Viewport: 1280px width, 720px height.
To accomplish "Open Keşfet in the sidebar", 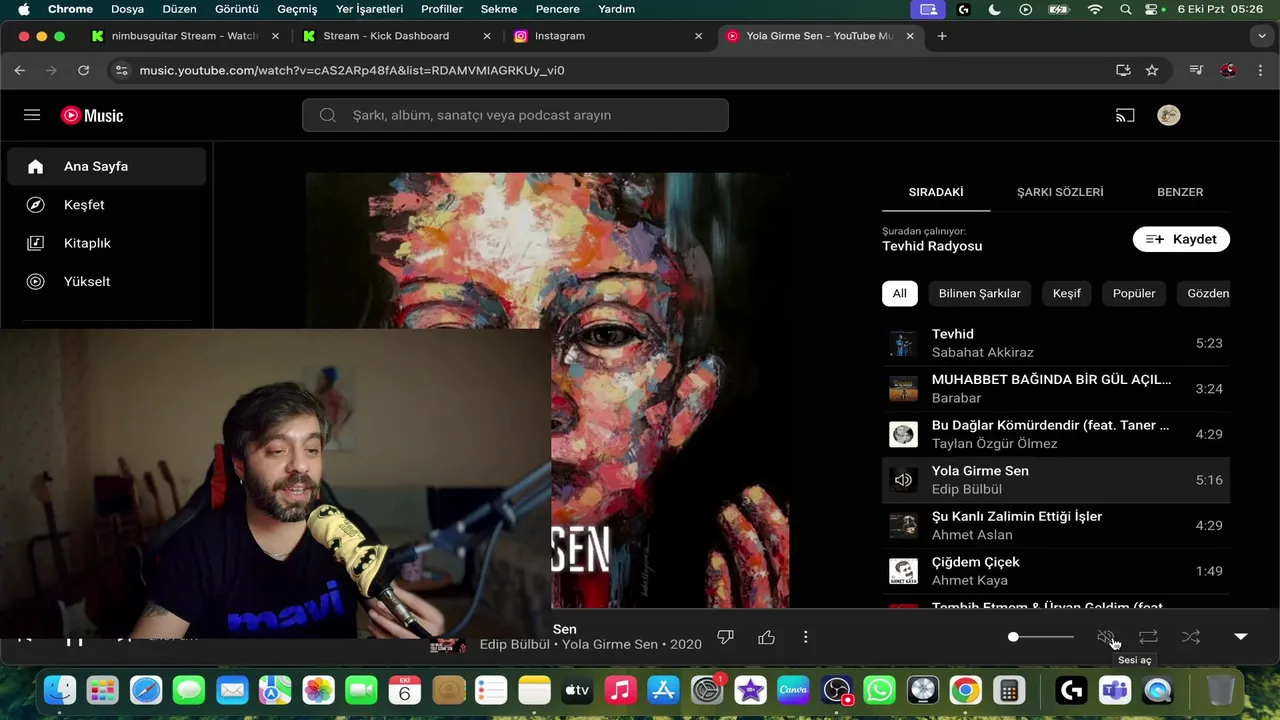I will [107, 204].
